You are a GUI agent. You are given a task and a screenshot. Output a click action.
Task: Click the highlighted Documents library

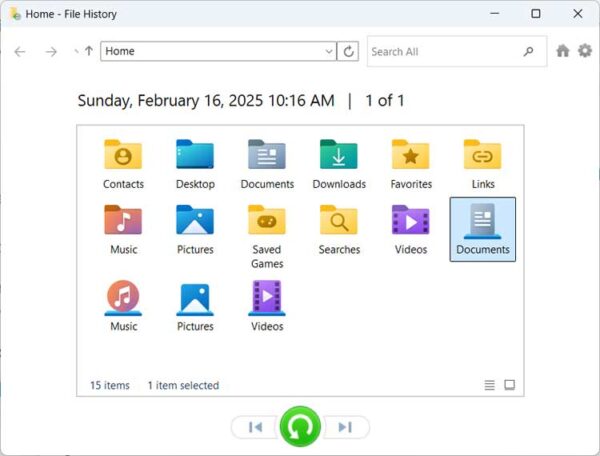pyautogui.click(x=483, y=230)
